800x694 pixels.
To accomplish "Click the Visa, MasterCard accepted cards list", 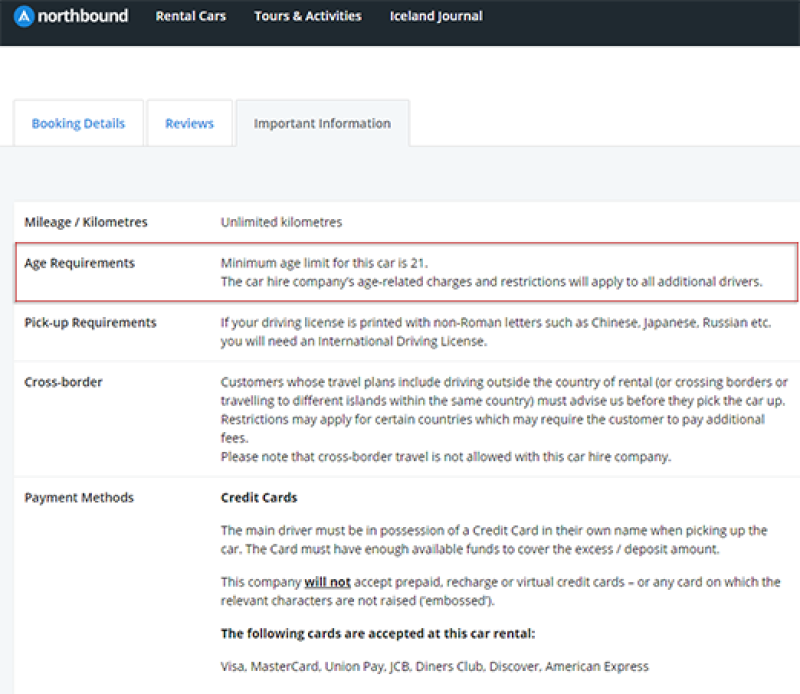I will pos(434,666).
